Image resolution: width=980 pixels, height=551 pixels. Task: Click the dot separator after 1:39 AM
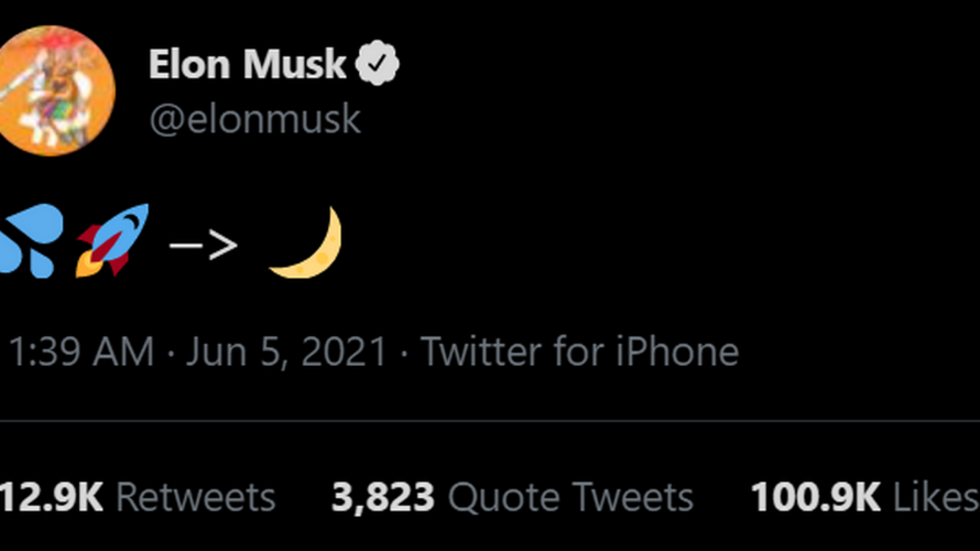point(170,352)
